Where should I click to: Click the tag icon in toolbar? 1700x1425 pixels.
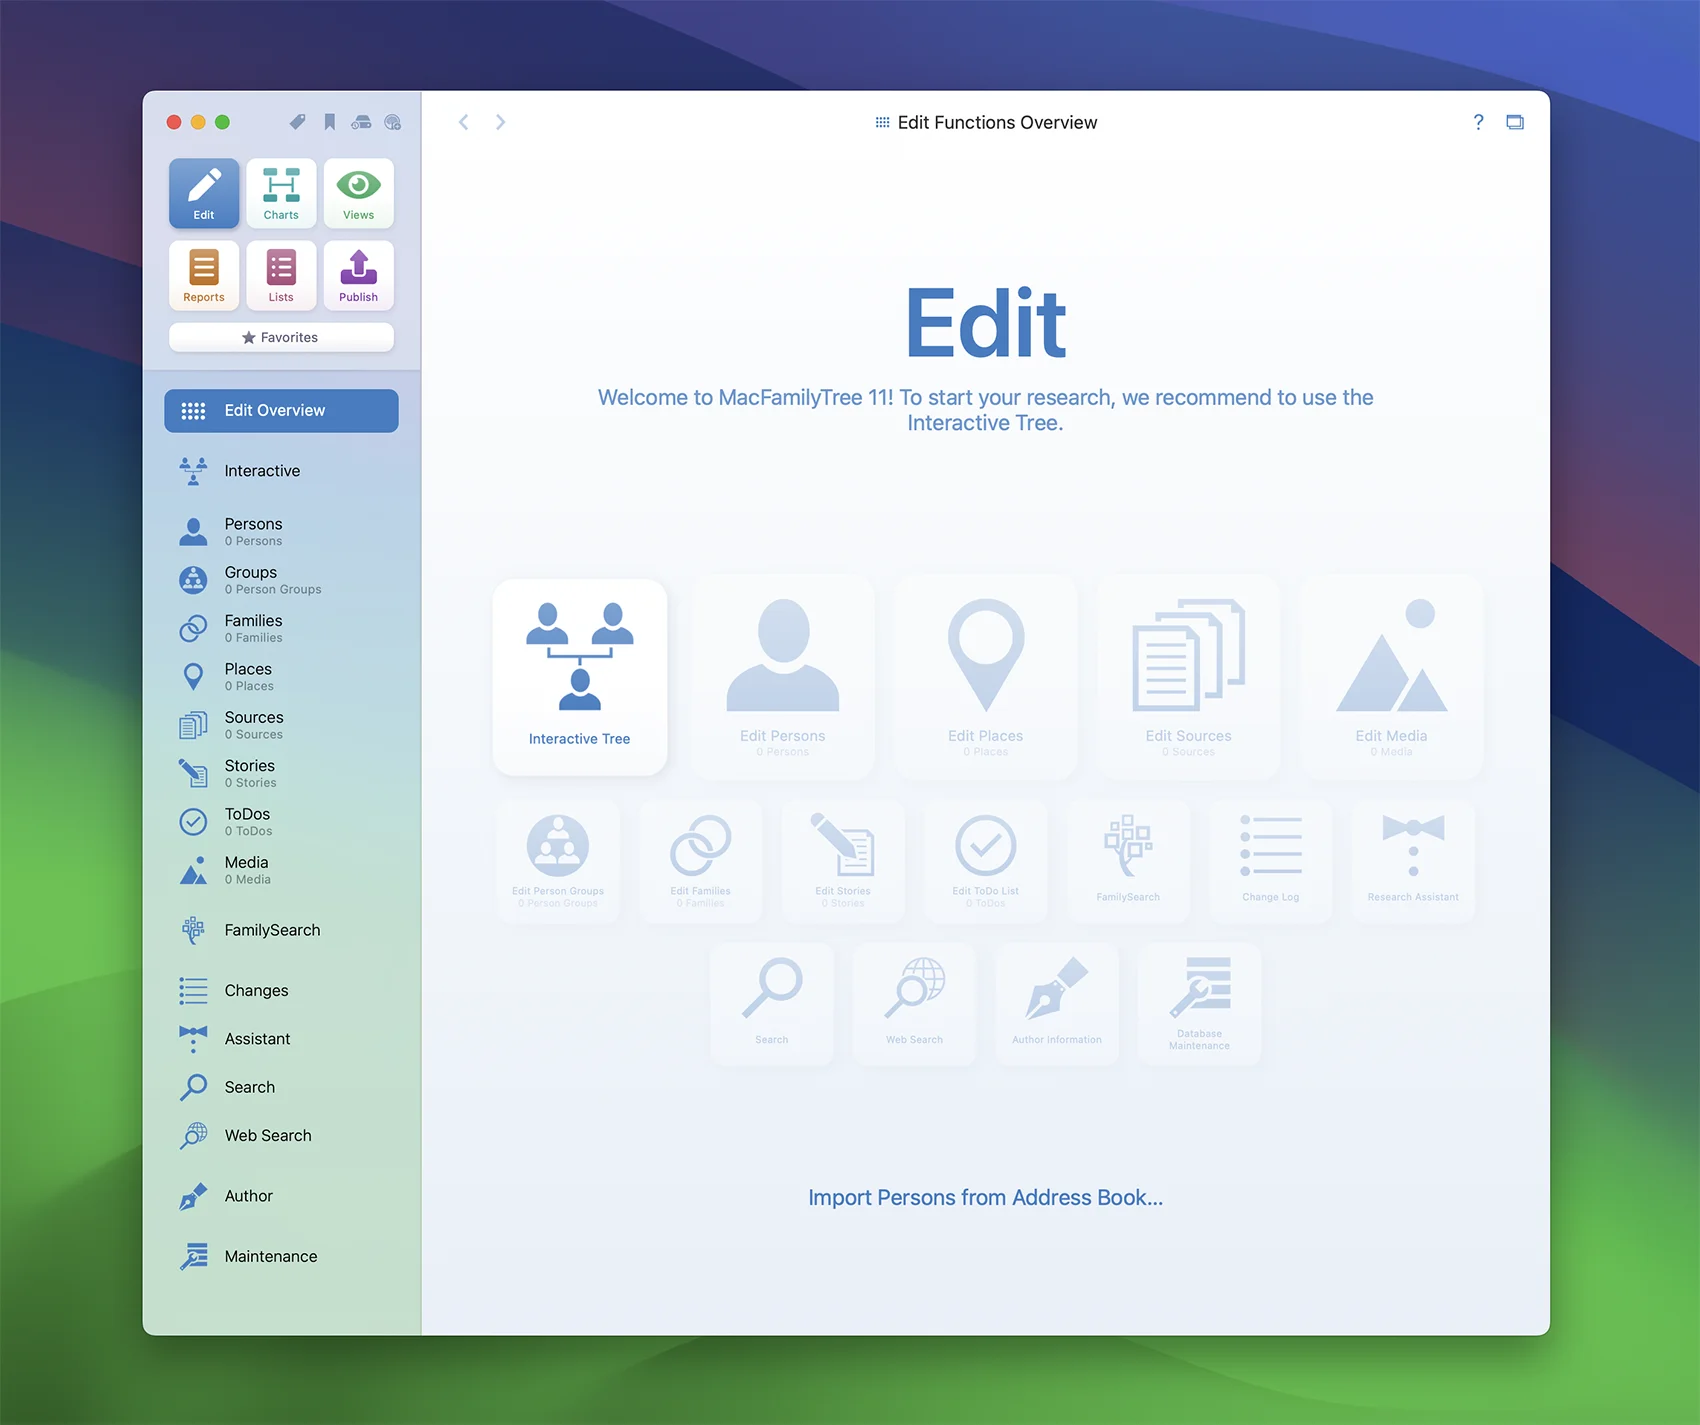[x=297, y=122]
